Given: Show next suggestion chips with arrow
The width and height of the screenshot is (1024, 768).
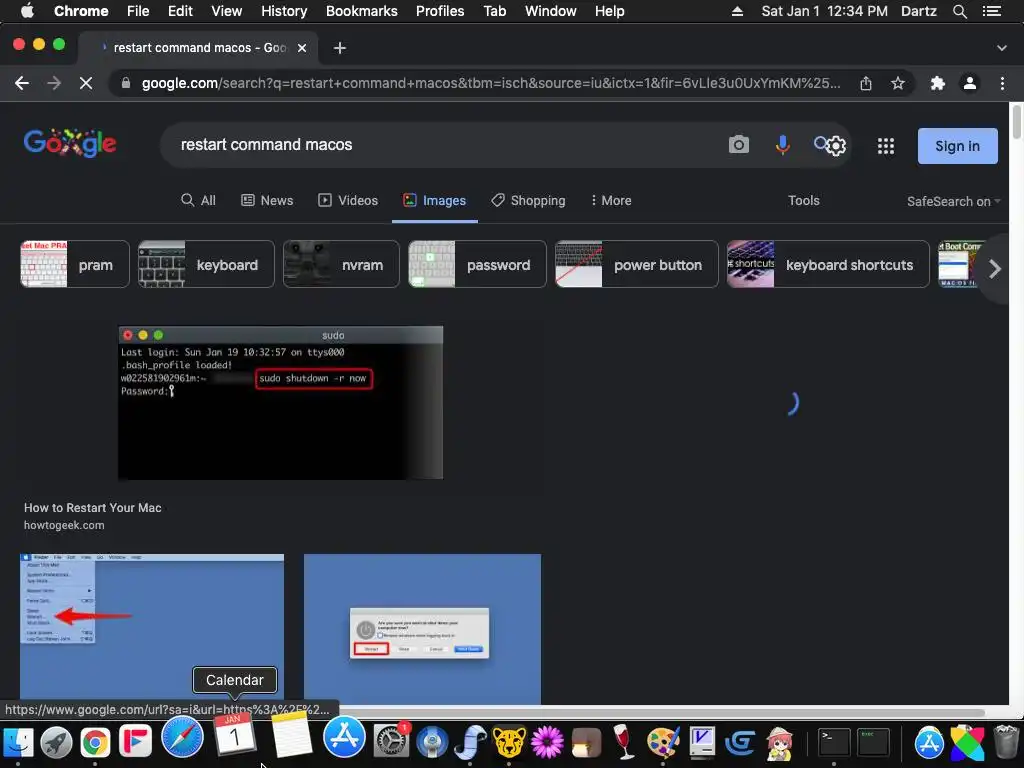Looking at the screenshot, I should [994, 268].
